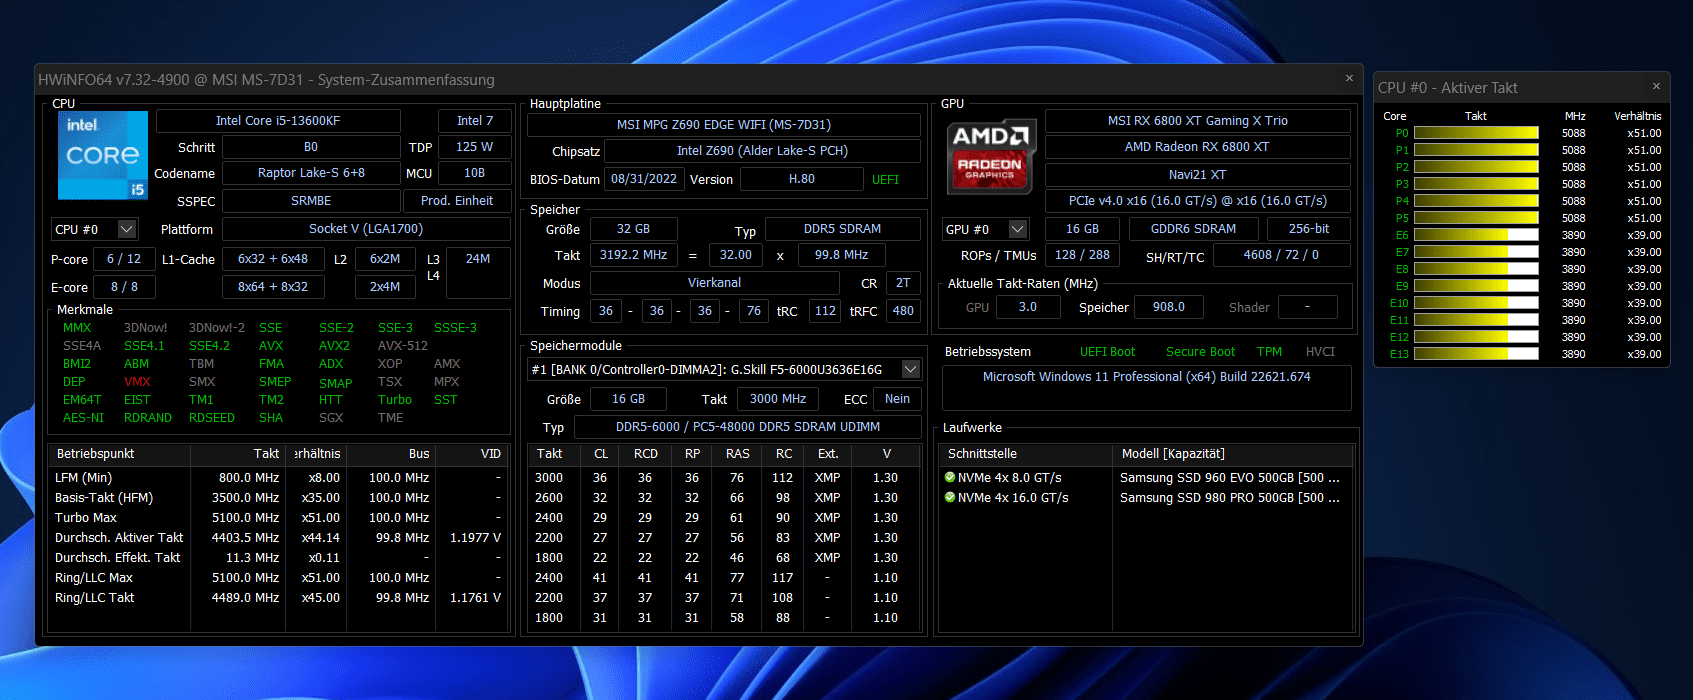This screenshot has width=1693, height=700.
Task: Click the 125 W TDP value
Action: click(474, 147)
